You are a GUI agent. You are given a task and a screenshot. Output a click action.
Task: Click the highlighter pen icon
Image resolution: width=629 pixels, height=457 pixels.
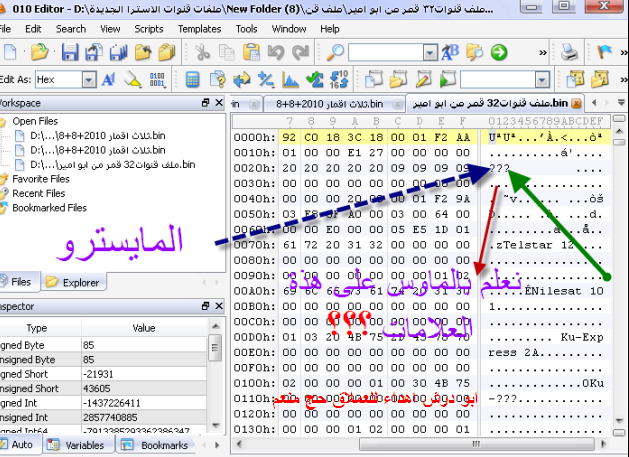[132, 80]
